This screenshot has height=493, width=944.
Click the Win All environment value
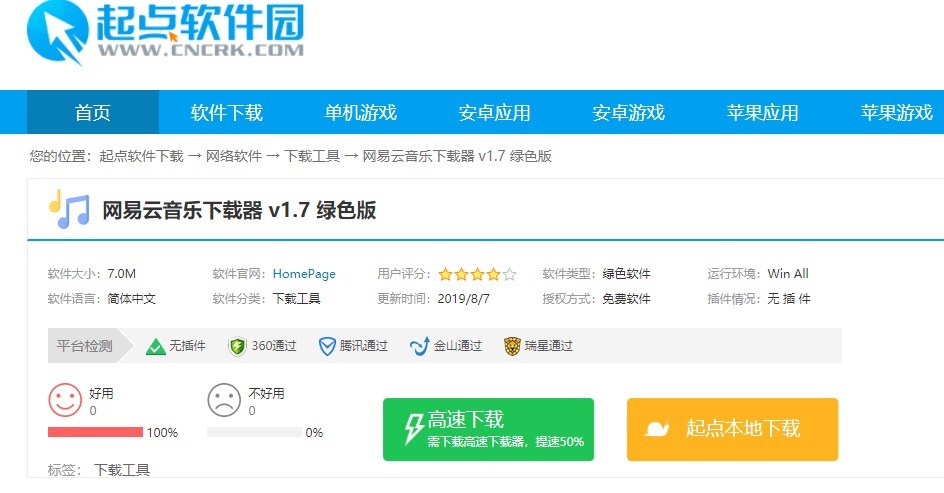pyautogui.click(x=788, y=274)
